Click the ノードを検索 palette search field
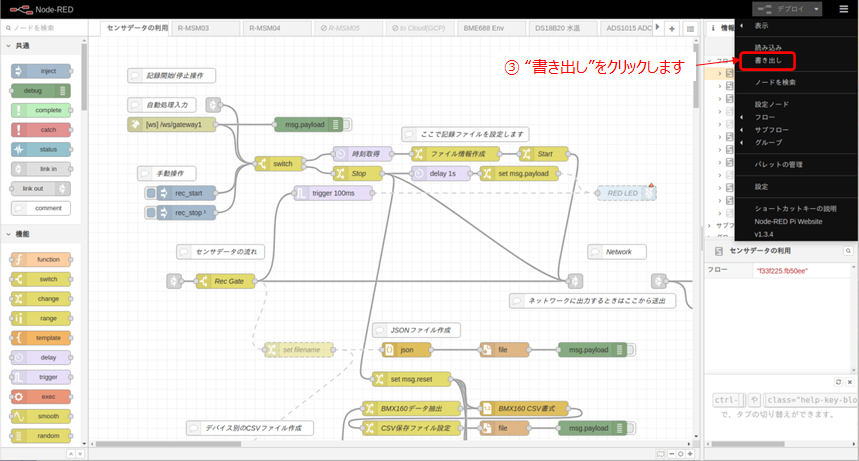Screen dimensions: 859x461 (x=45, y=28)
